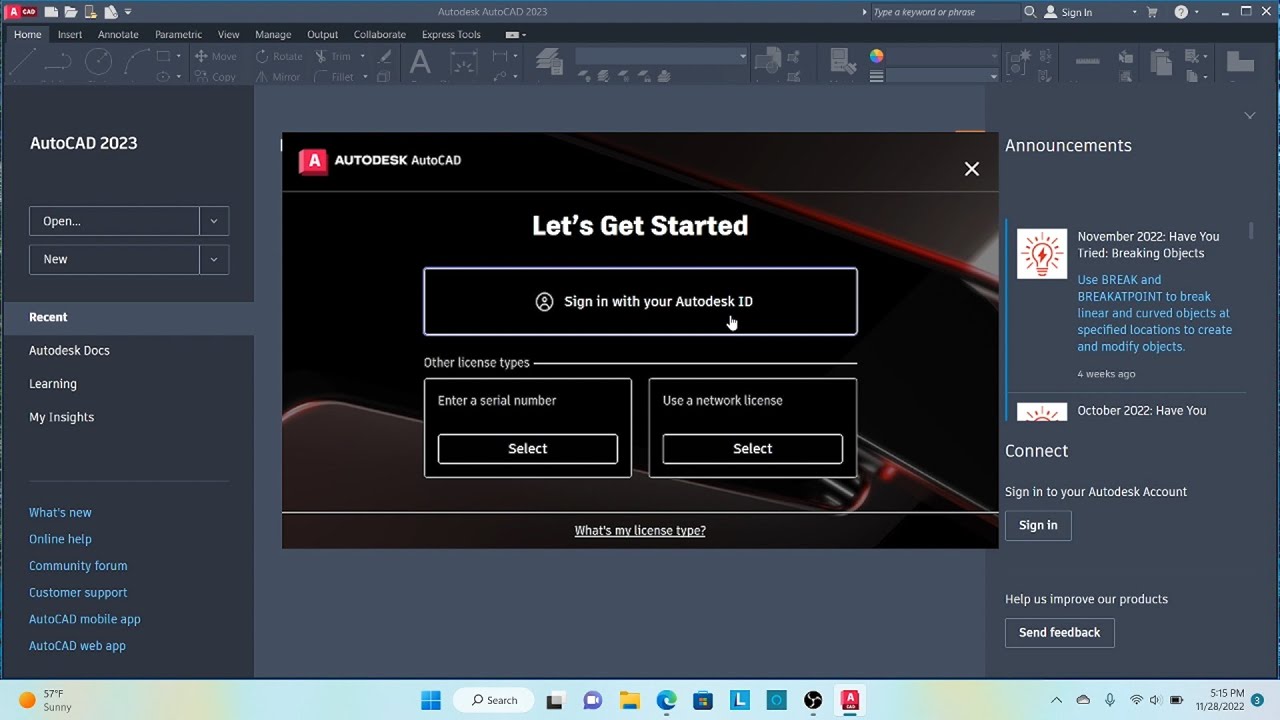Click Save to Web & Mobile icon
The width and height of the screenshot is (1280, 720).
(x=111, y=12)
